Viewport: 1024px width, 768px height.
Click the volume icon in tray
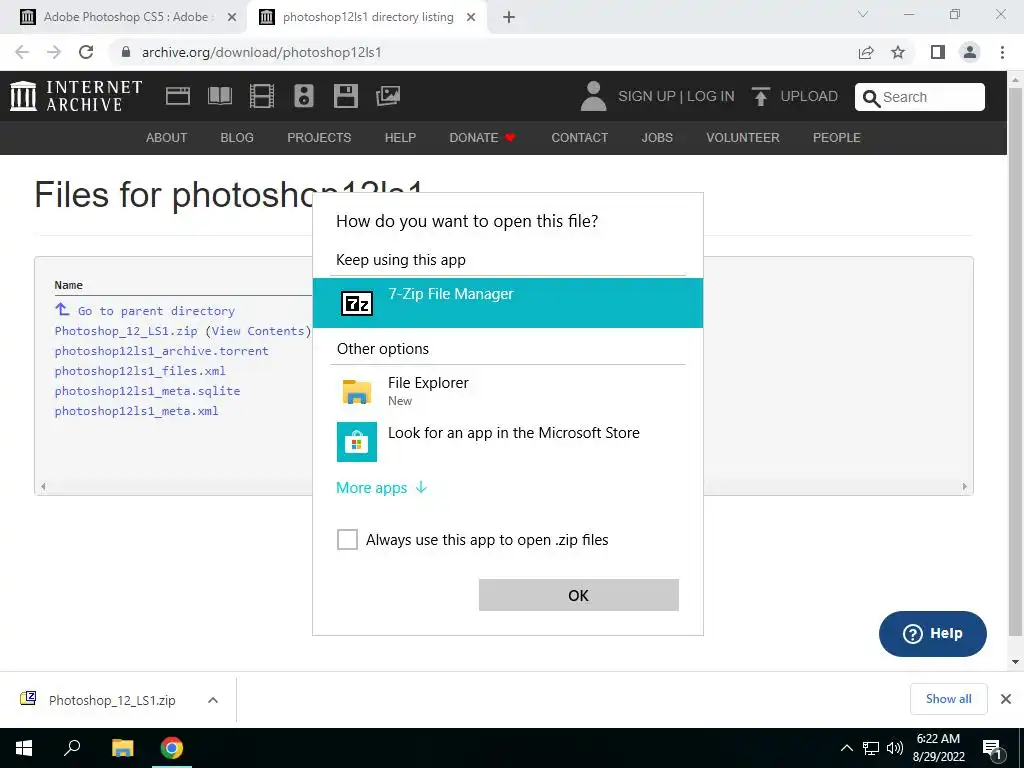click(895, 748)
